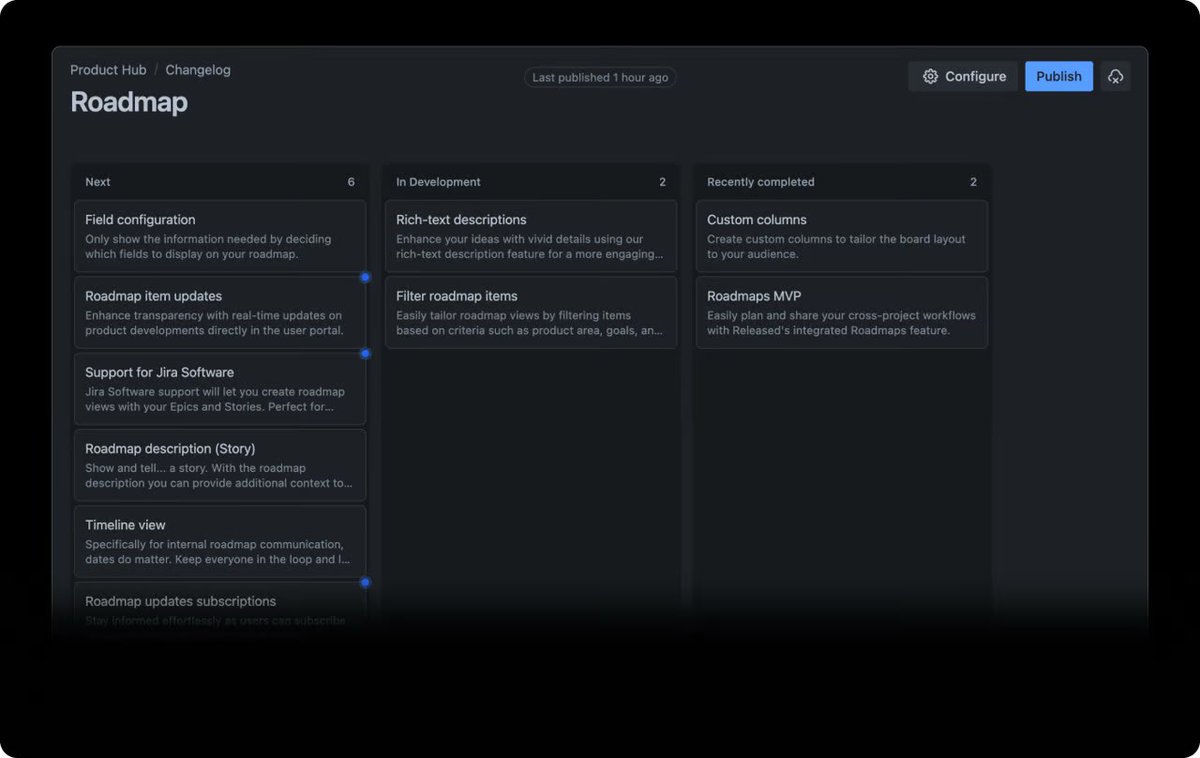The height and width of the screenshot is (758, 1200).
Task: Select the blue dot on Support for Jira Software card
Action: (365, 353)
